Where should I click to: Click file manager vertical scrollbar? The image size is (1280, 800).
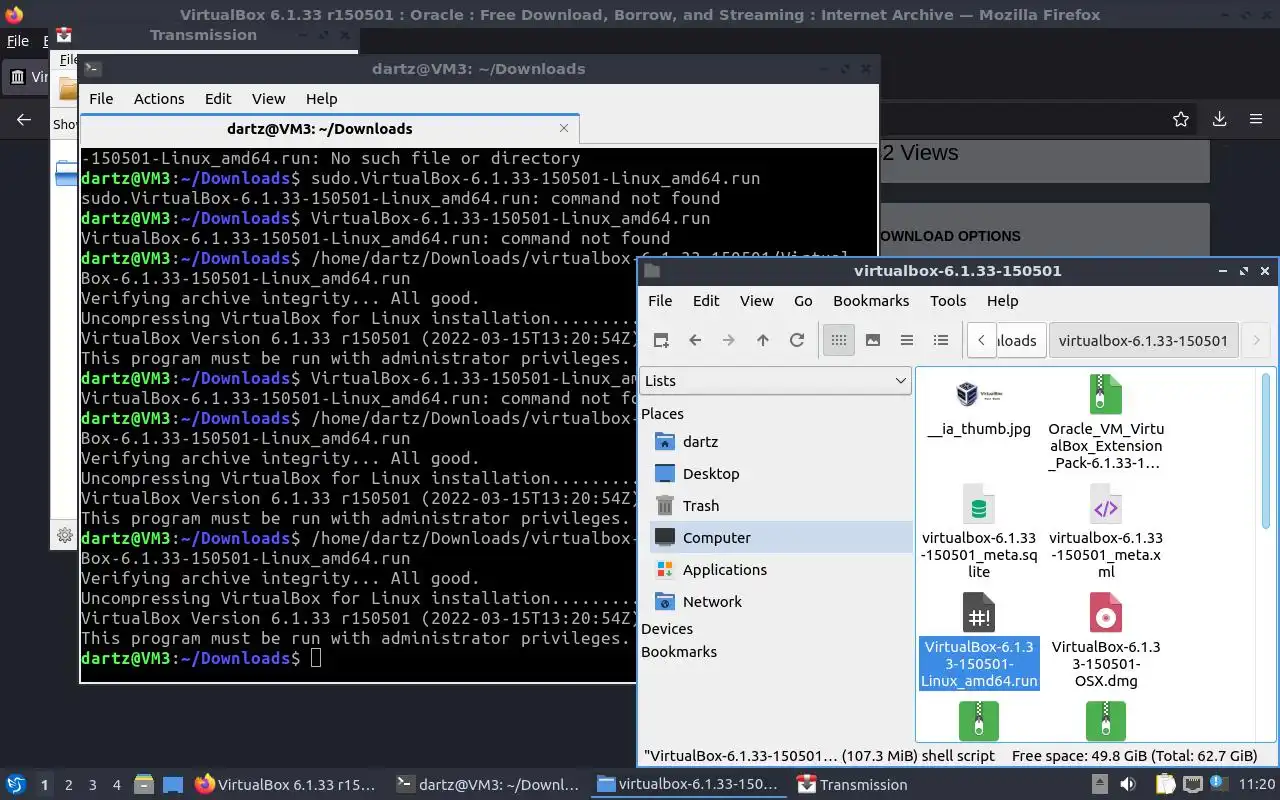[x=1266, y=450]
